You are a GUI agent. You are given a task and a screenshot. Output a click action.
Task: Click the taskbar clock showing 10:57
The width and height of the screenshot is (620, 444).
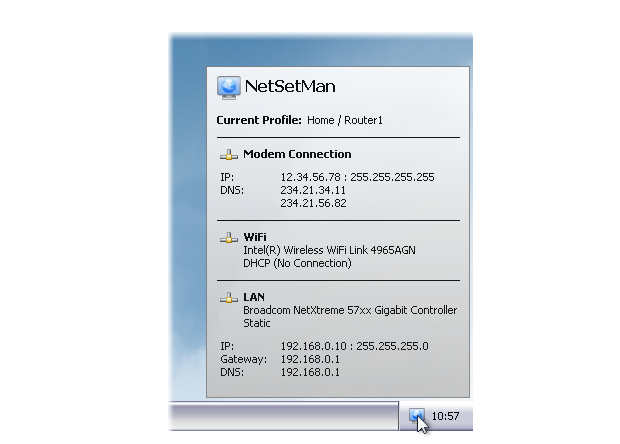pos(445,416)
